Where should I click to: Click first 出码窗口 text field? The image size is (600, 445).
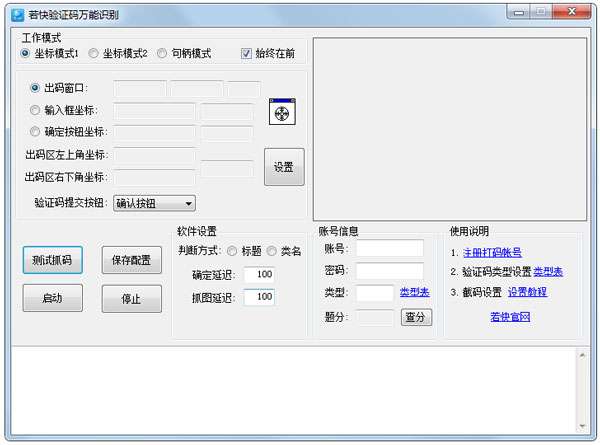(140, 88)
